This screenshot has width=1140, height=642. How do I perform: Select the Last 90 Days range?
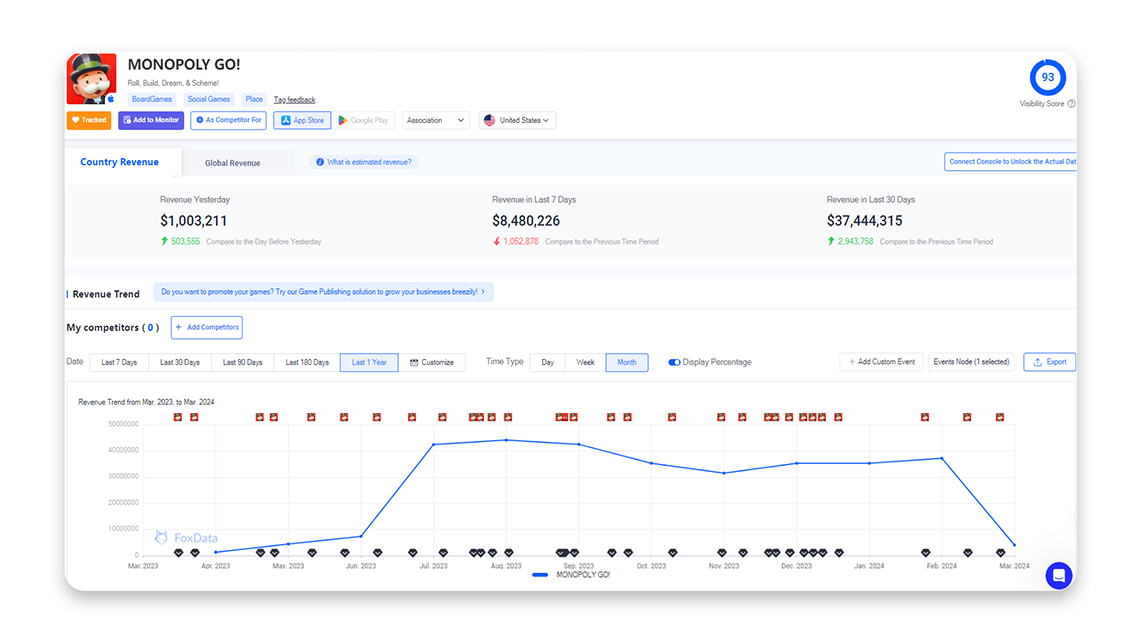(242, 362)
